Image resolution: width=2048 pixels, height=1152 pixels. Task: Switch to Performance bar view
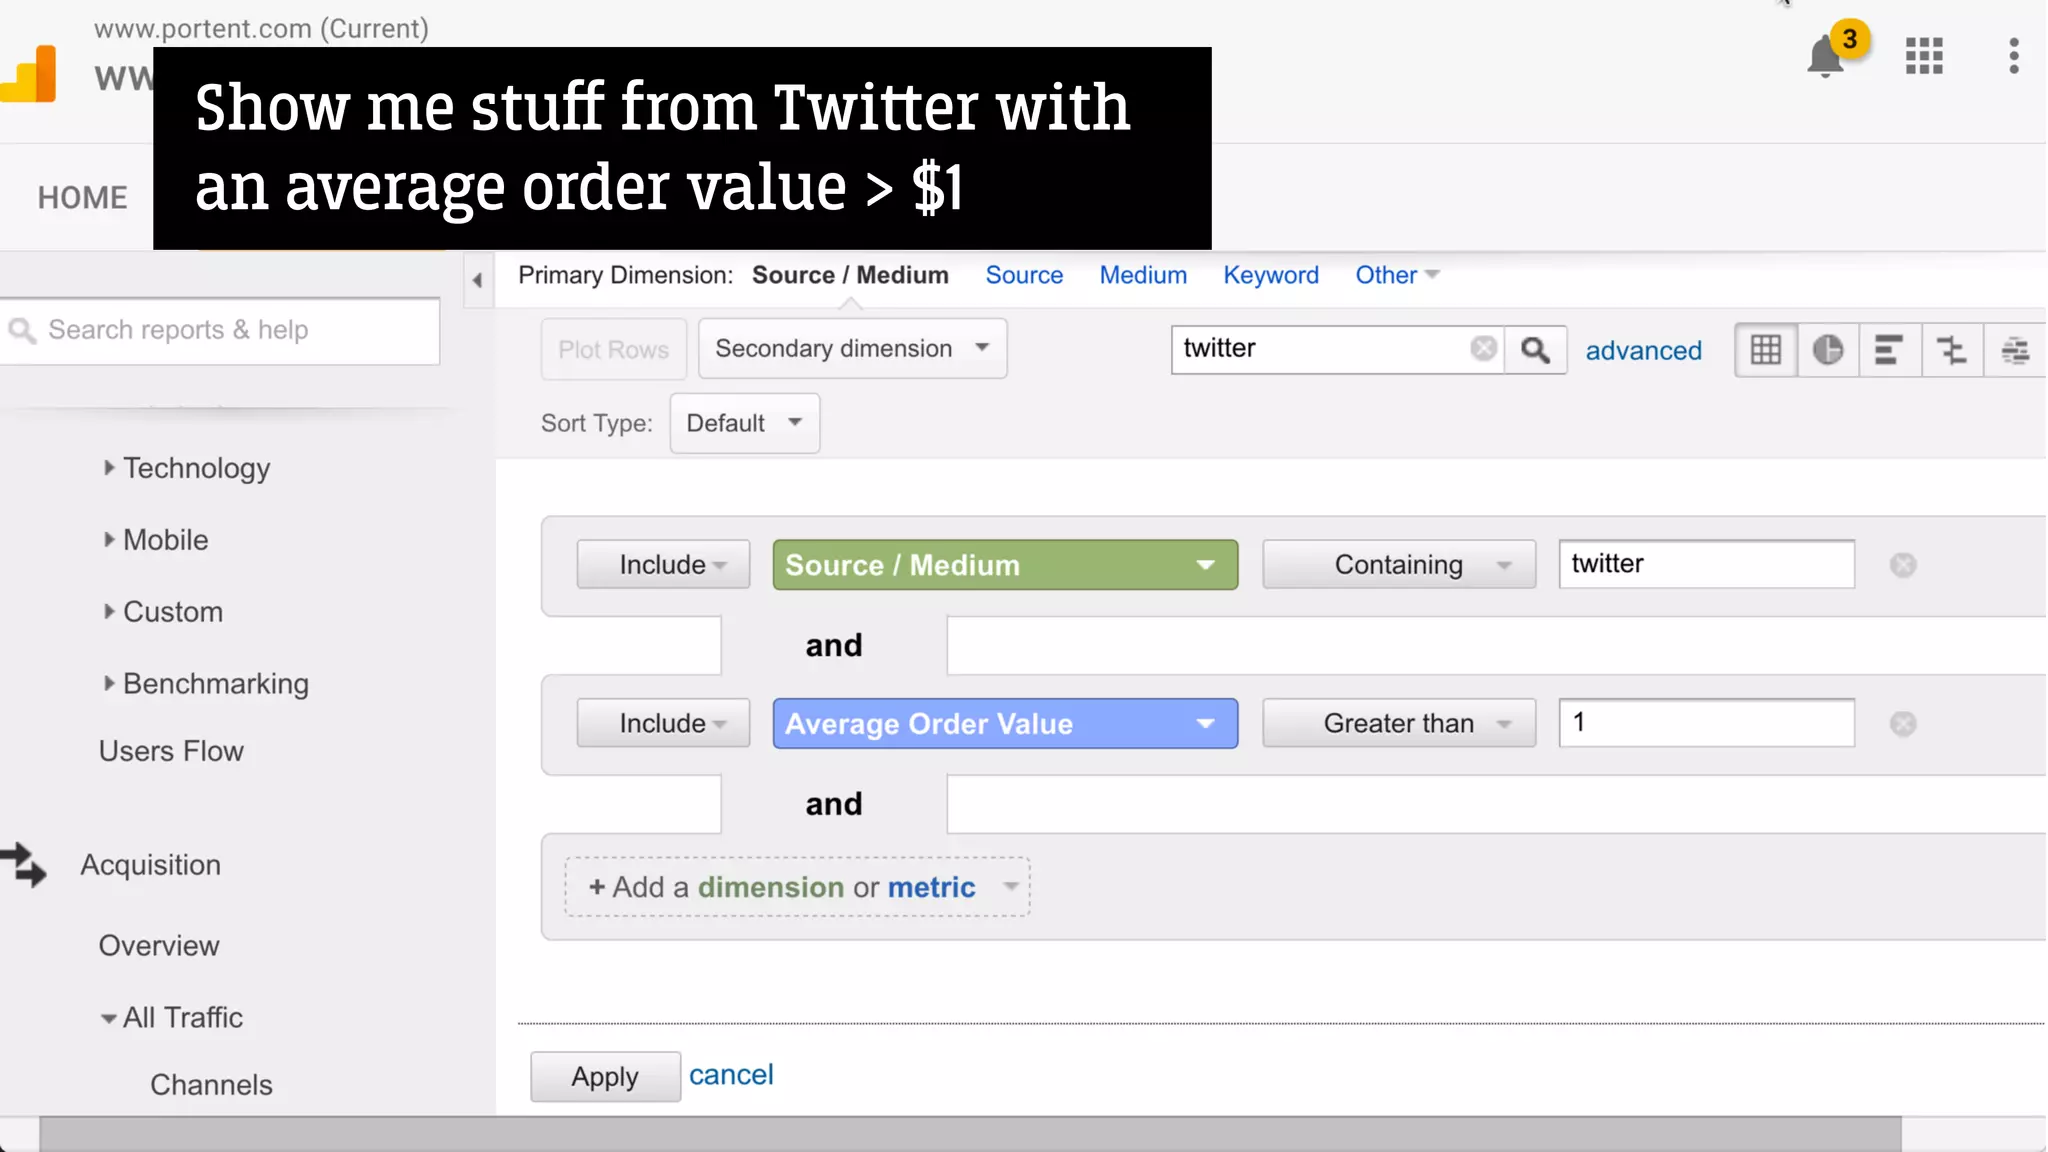click(x=1889, y=349)
